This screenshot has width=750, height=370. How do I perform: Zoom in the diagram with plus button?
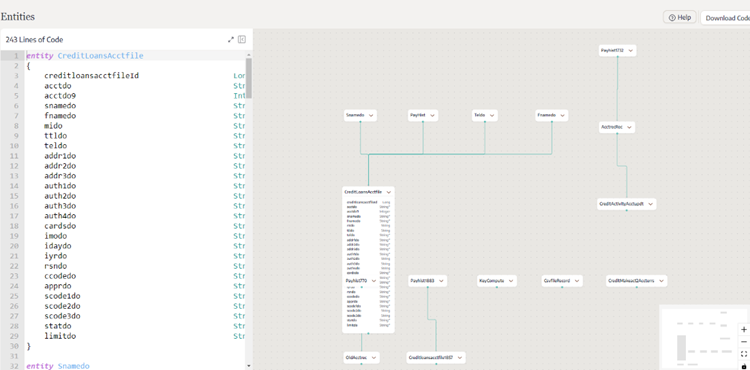tap(744, 330)
